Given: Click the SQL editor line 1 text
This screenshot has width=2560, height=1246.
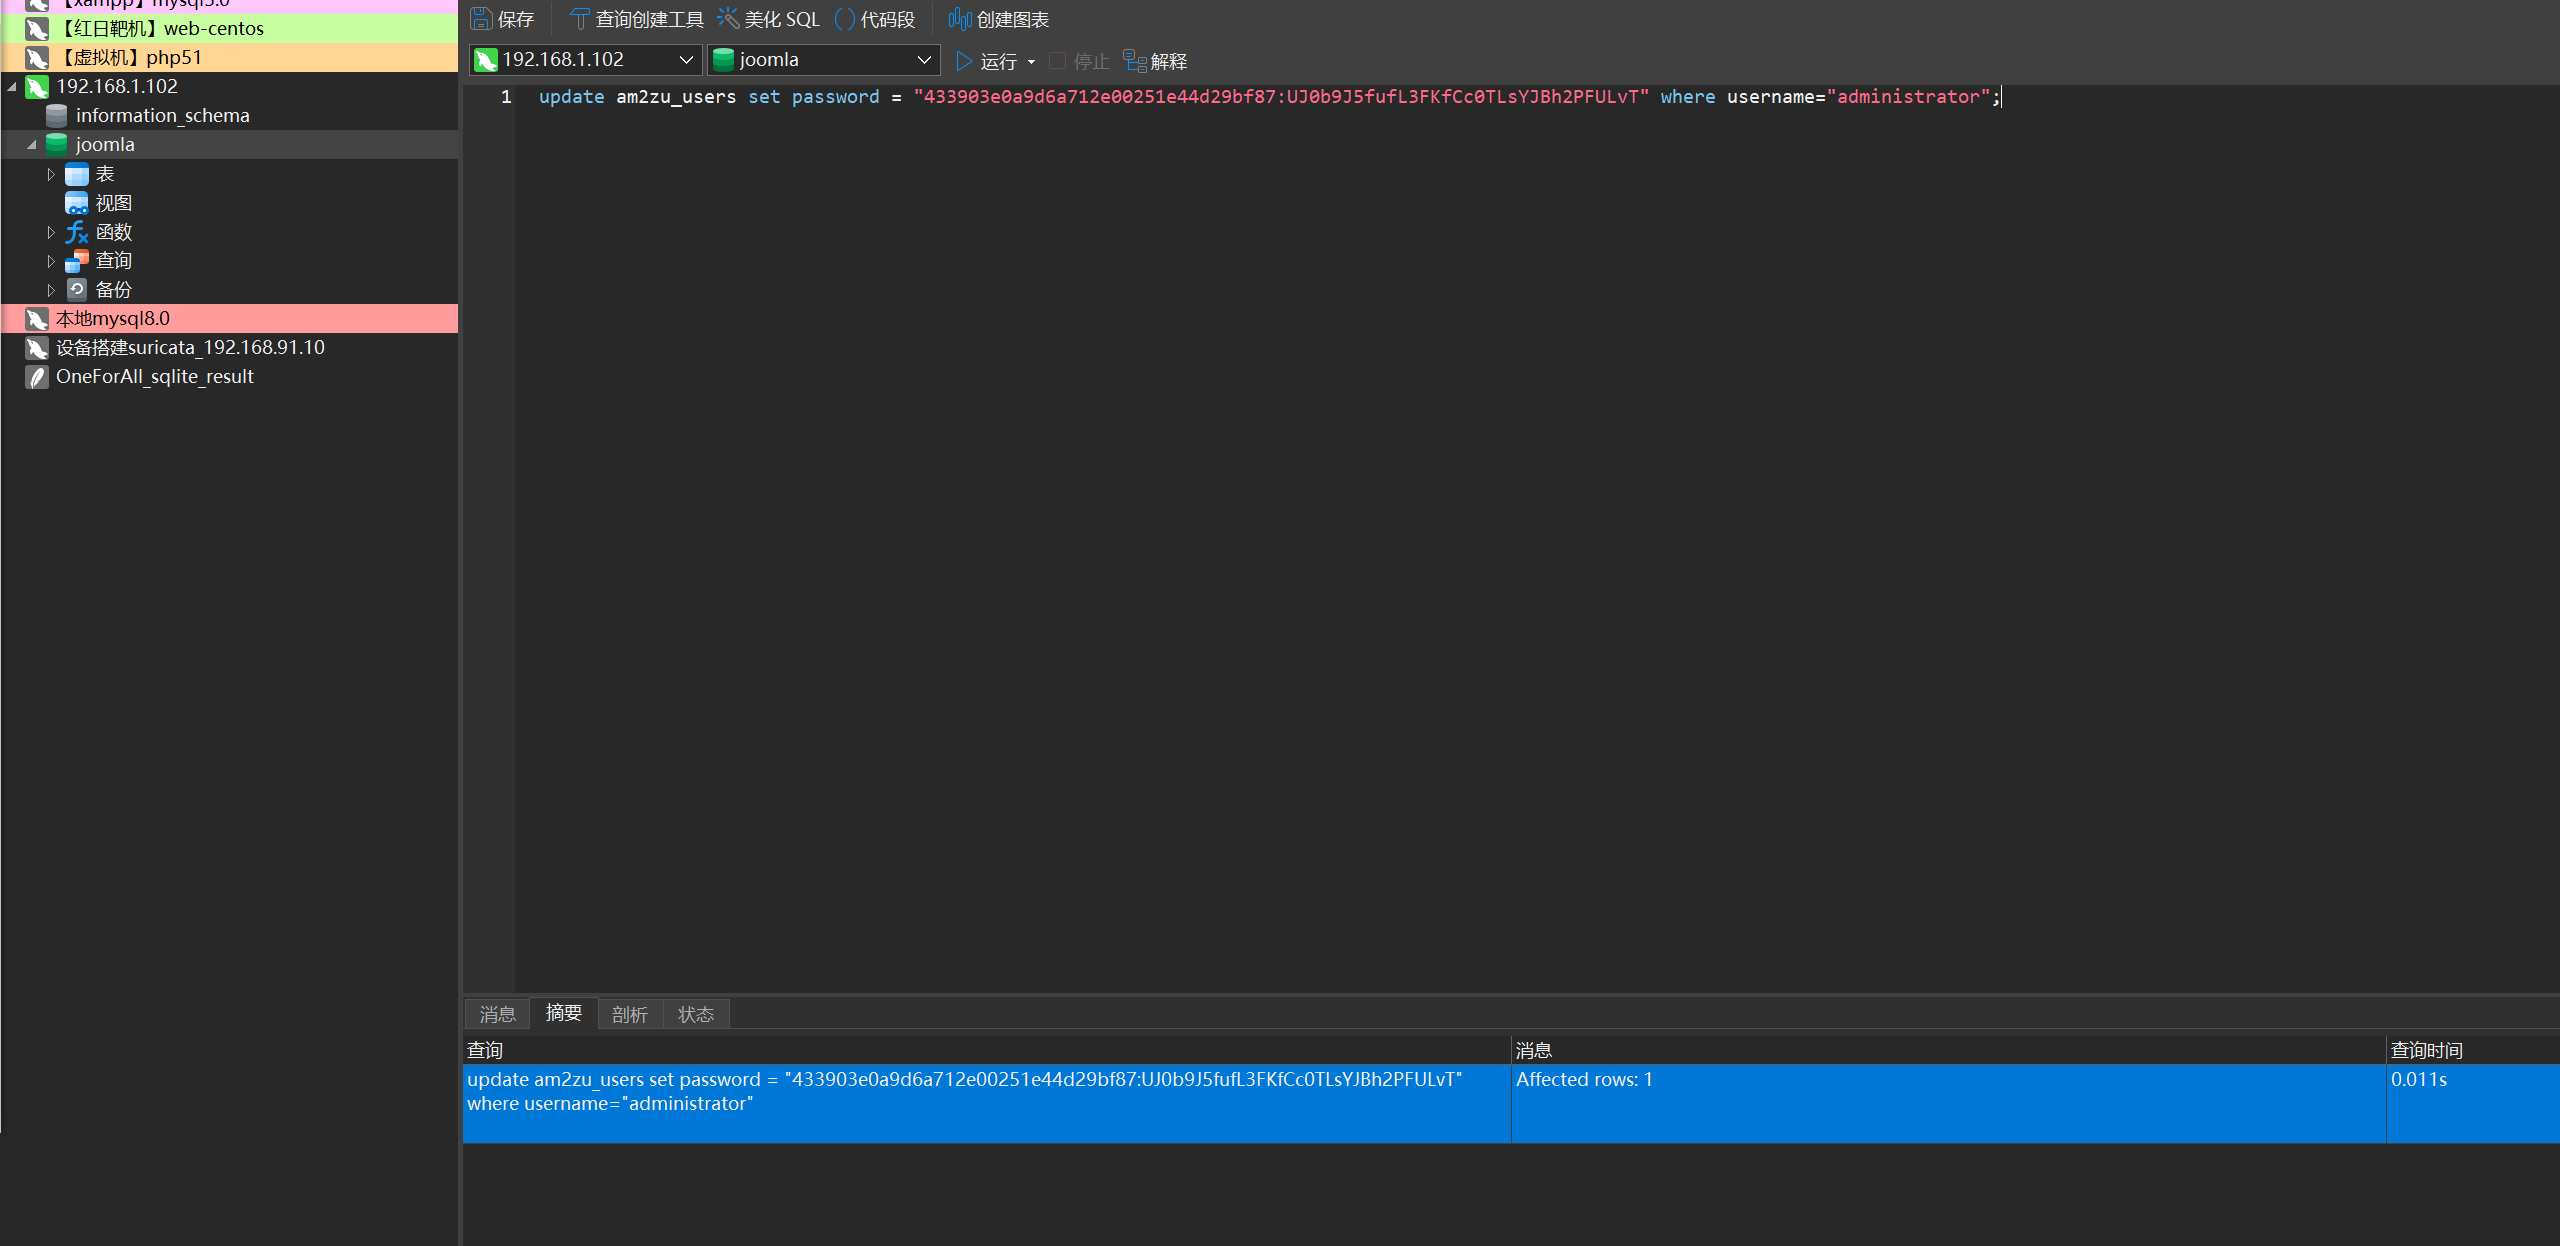Looking at the screenshot, I should (1200, 97).
